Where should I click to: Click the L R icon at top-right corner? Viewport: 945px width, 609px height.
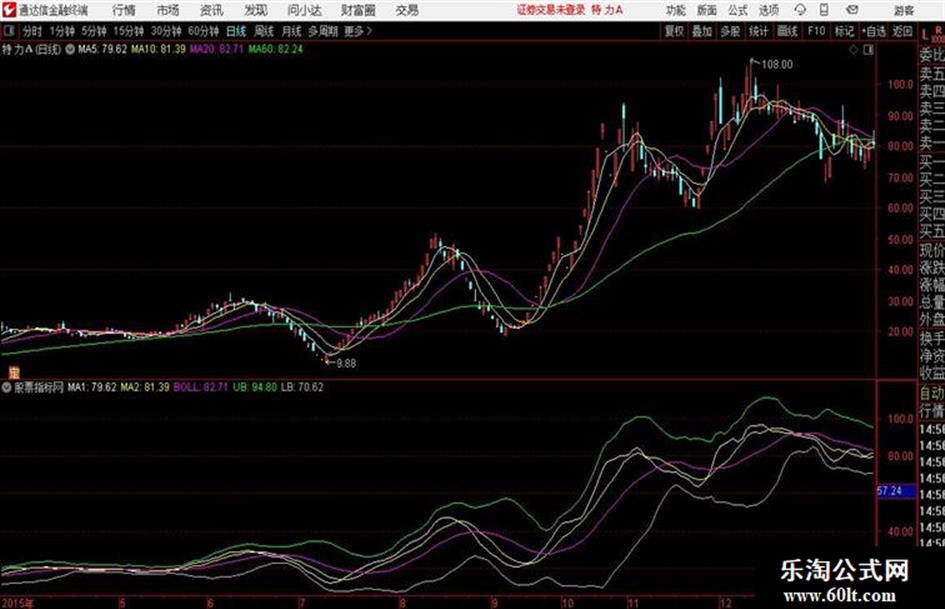[x=932, y=34]
